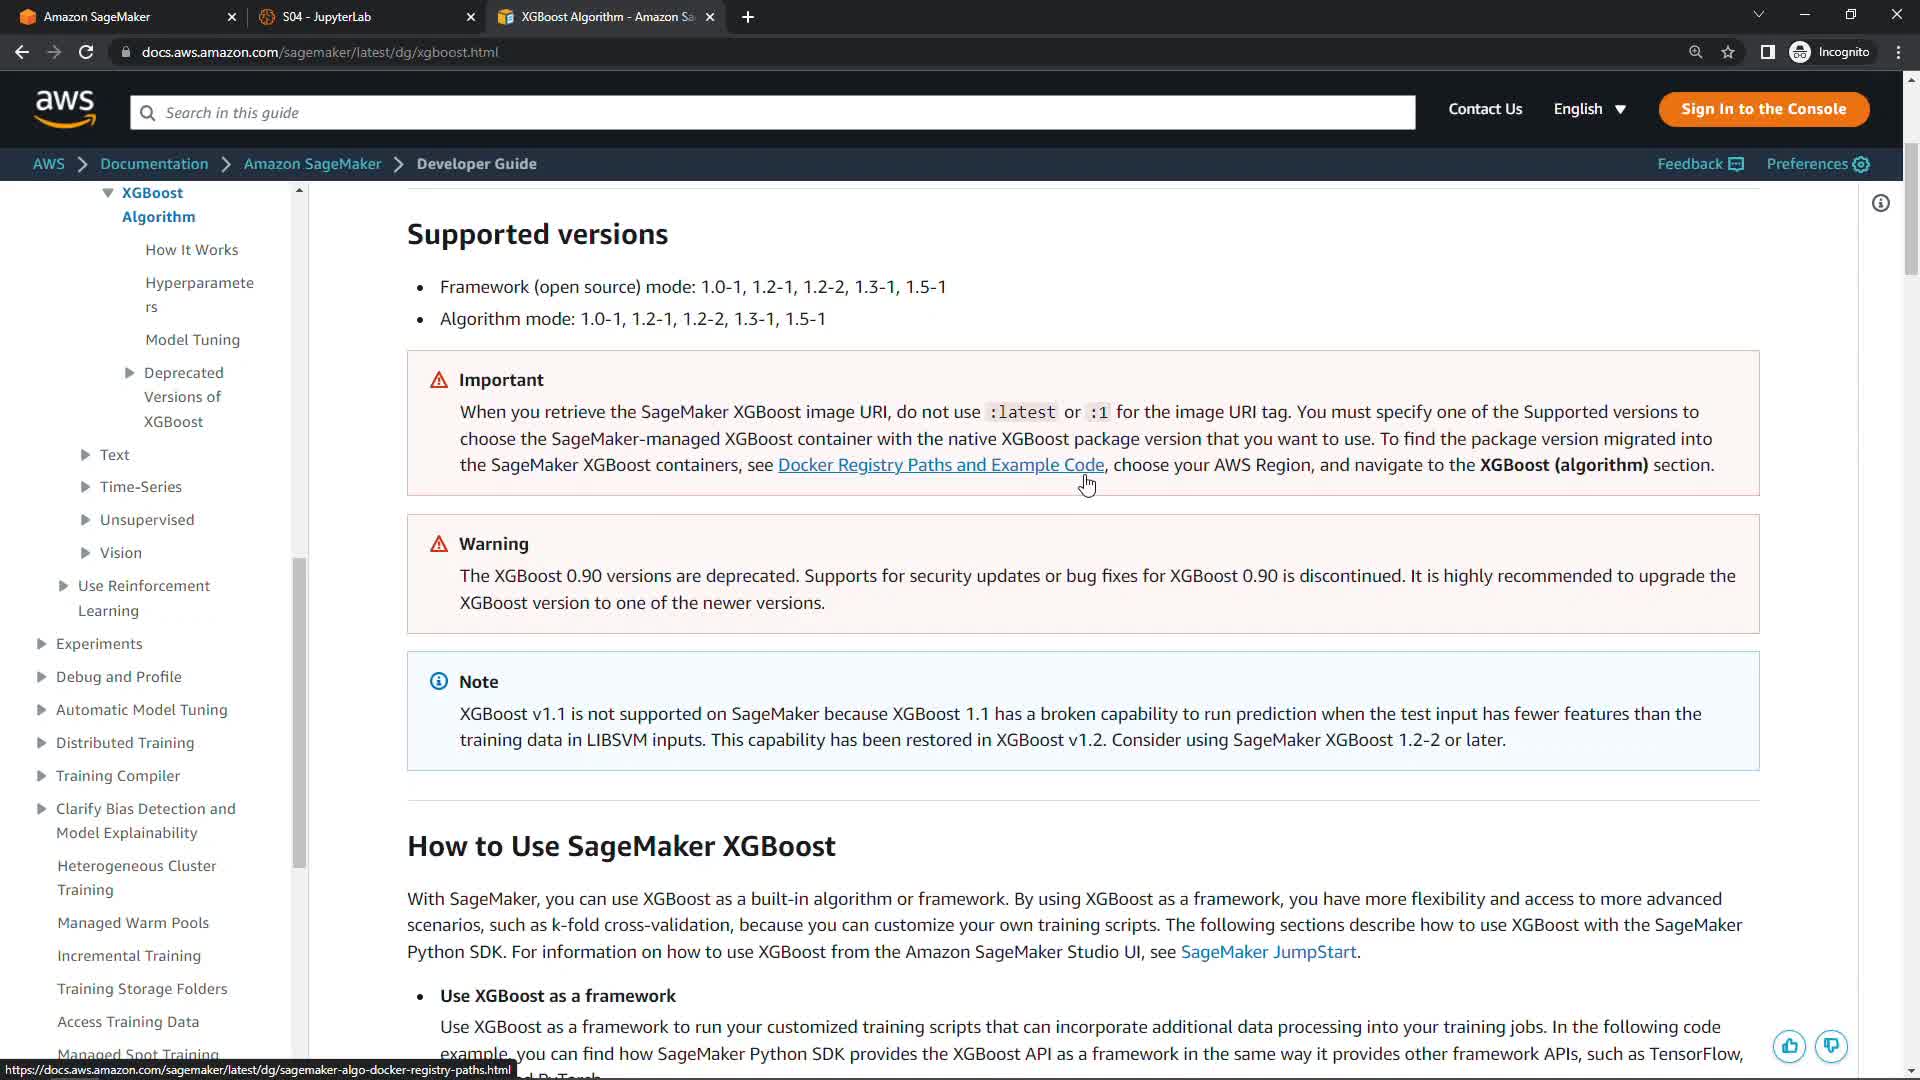The image size is (1920, 1080).
Task: Bookmark page with the star icon
Action: 1728,52
